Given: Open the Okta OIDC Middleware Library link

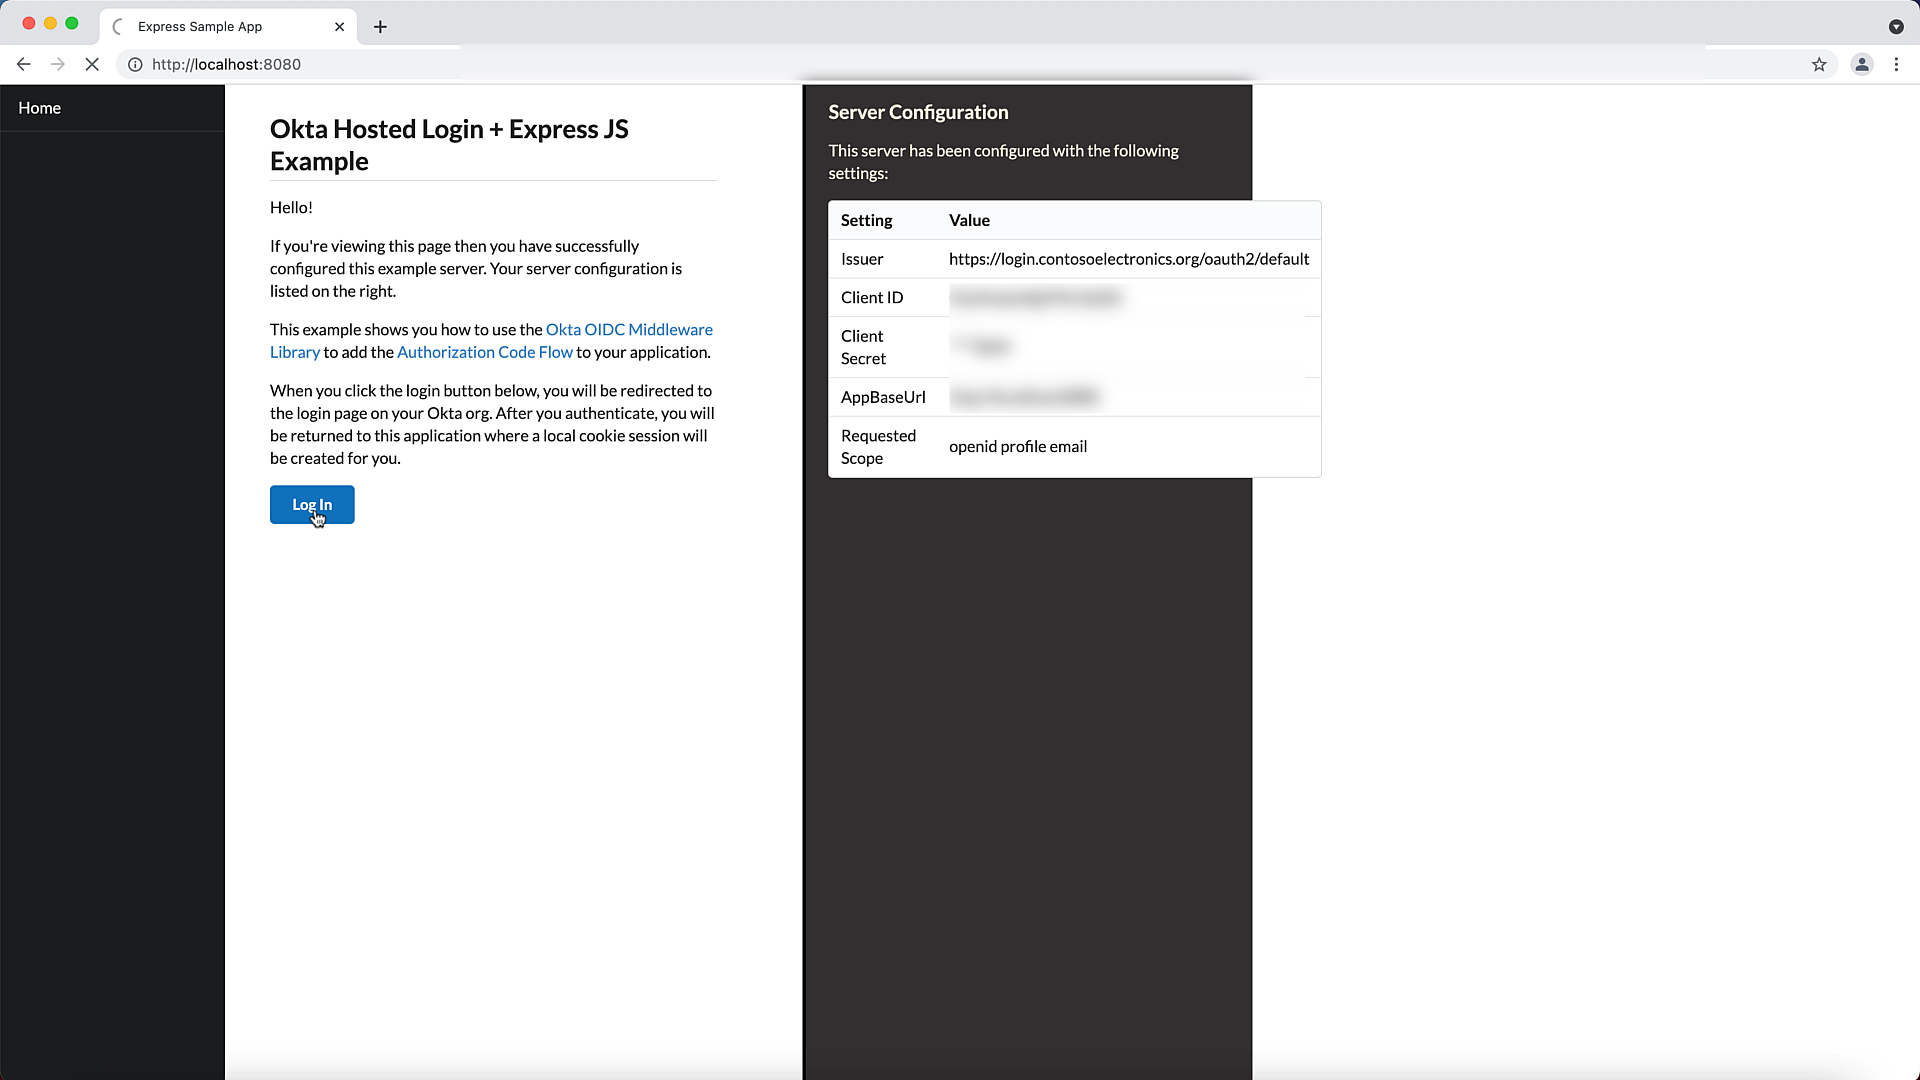Looking at the screenshot, I should (x=629, y=329).
